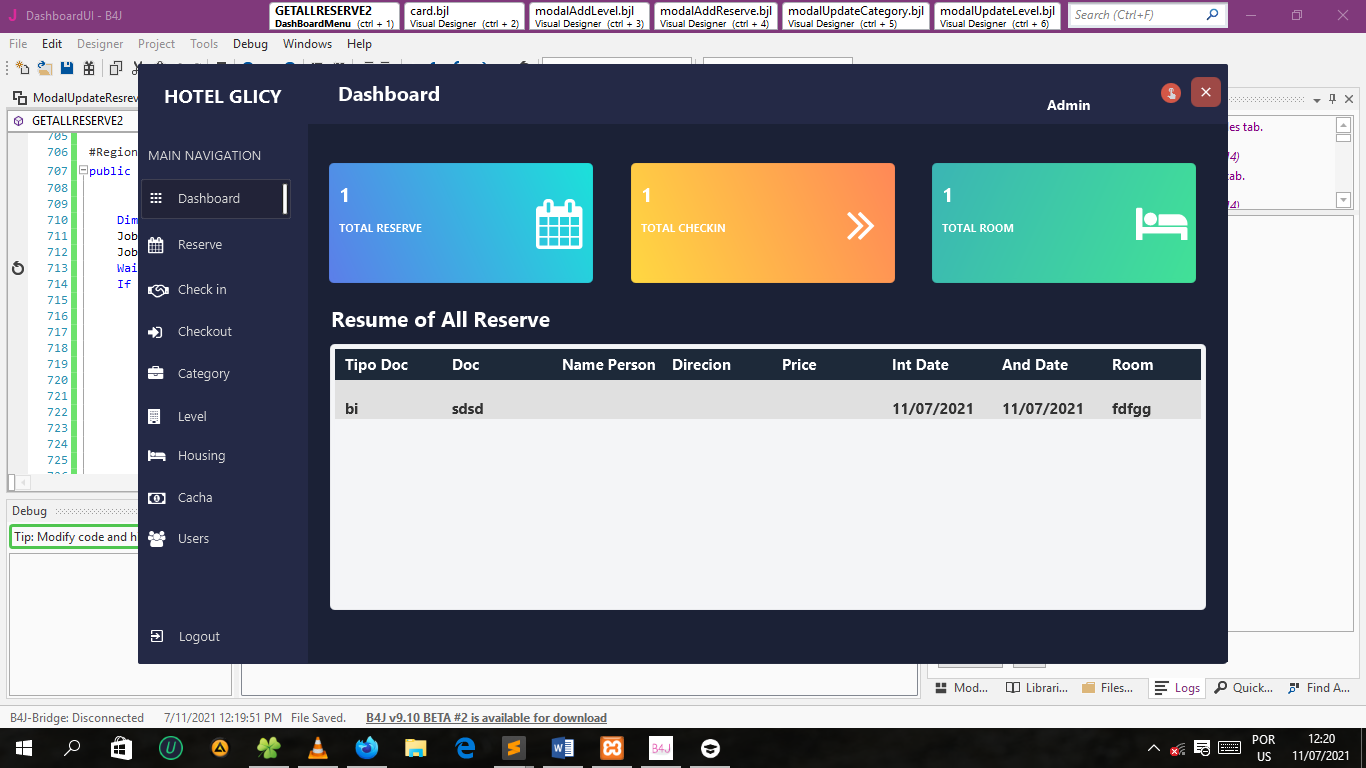Open XAMPP from the taskbar
The height and width of the screenshot is (768, 1366).
click(612, 748)
